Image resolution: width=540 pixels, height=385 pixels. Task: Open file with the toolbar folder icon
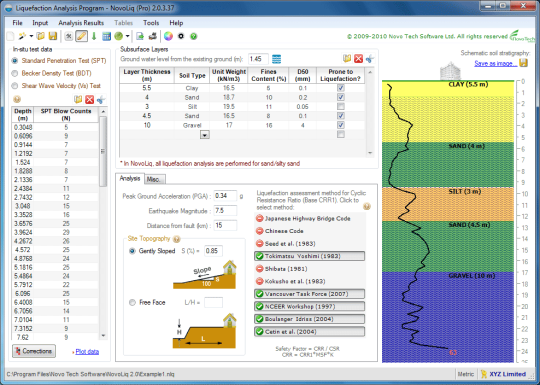coord(41,36)
